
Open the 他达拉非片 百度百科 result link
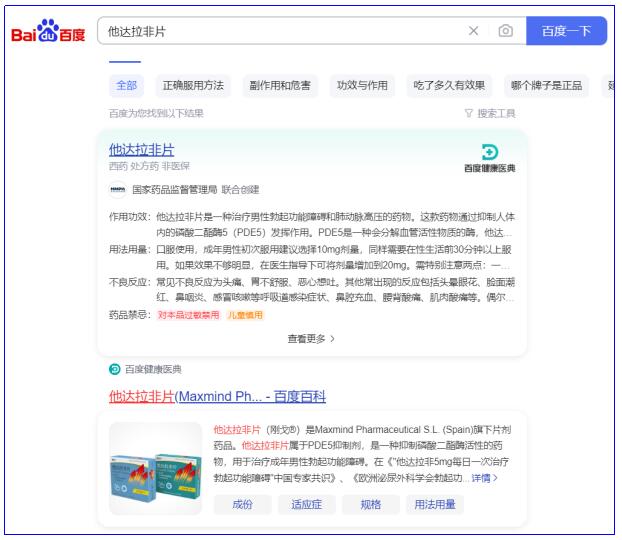click(217, 396)
